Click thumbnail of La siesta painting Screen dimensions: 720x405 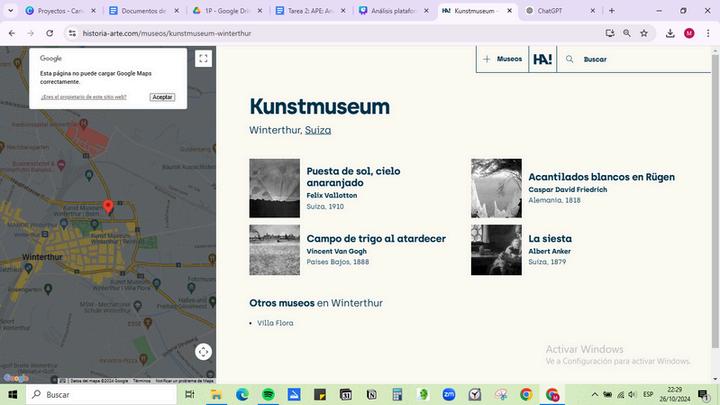pos(496,250)
